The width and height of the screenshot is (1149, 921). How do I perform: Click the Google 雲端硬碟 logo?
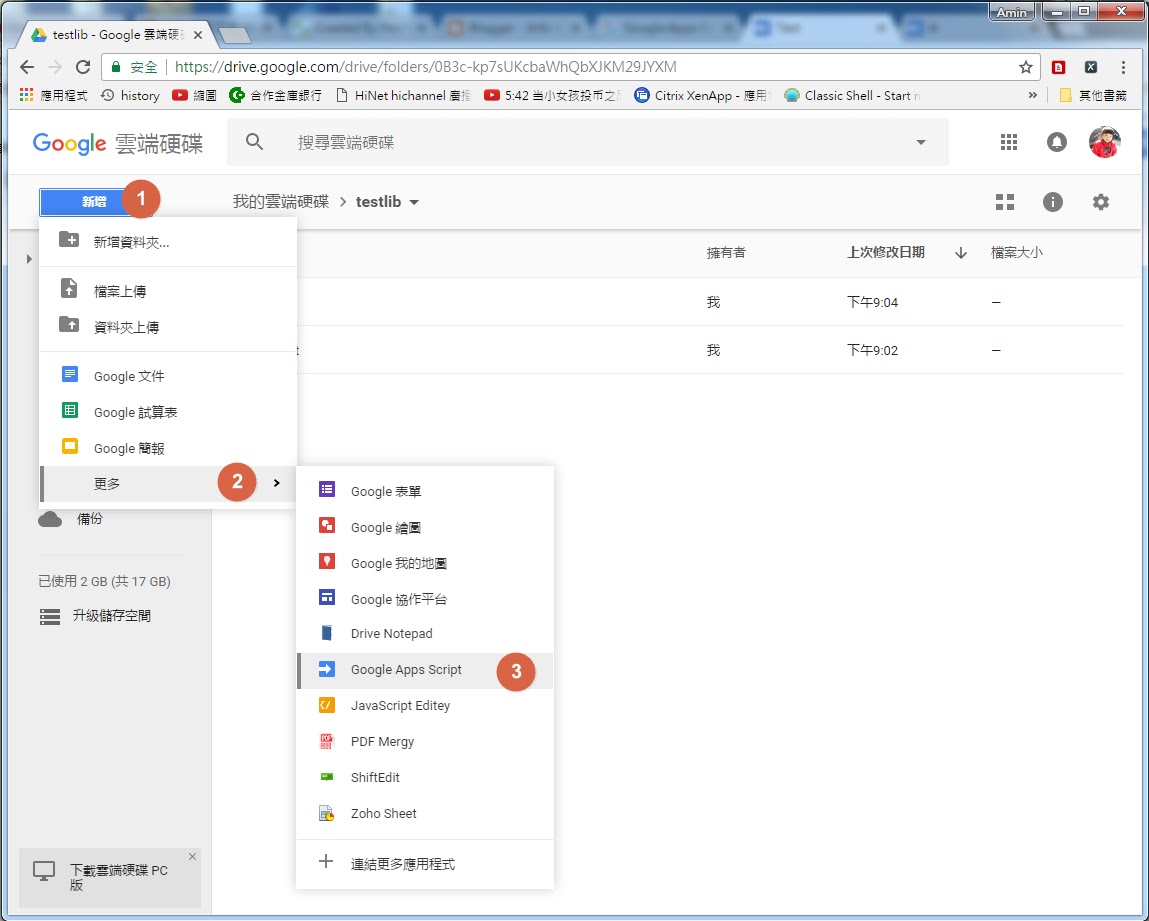118,143
